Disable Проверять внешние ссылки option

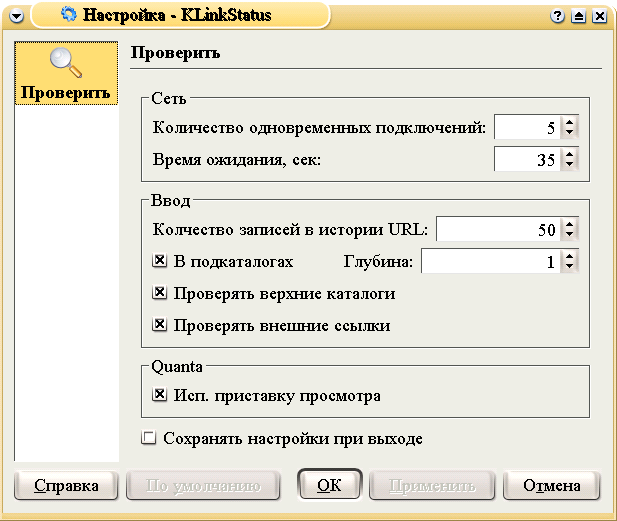pyautogui.click(x=158, y=325)
